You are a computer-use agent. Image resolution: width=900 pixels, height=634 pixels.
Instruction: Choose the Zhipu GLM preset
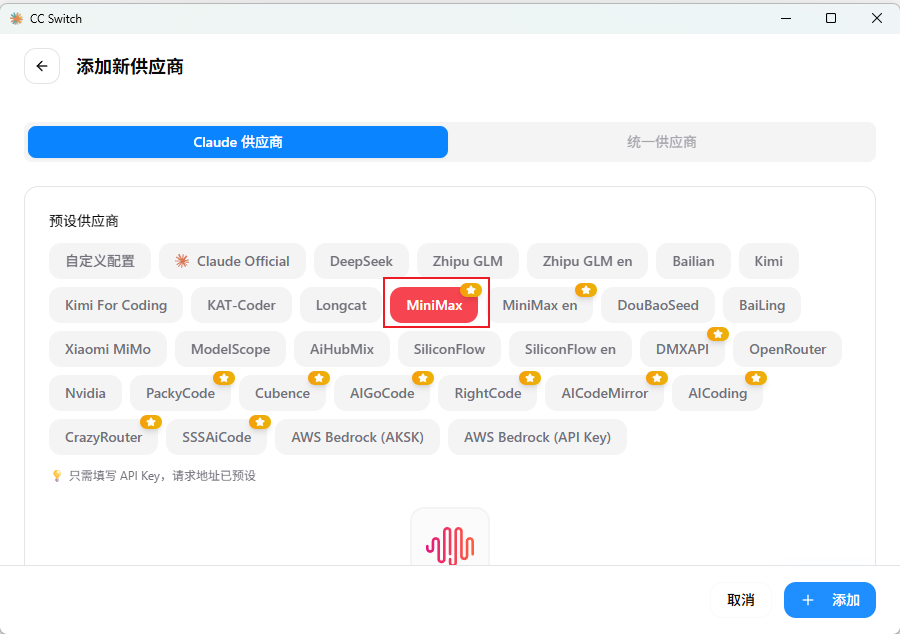tap(468, 261)
